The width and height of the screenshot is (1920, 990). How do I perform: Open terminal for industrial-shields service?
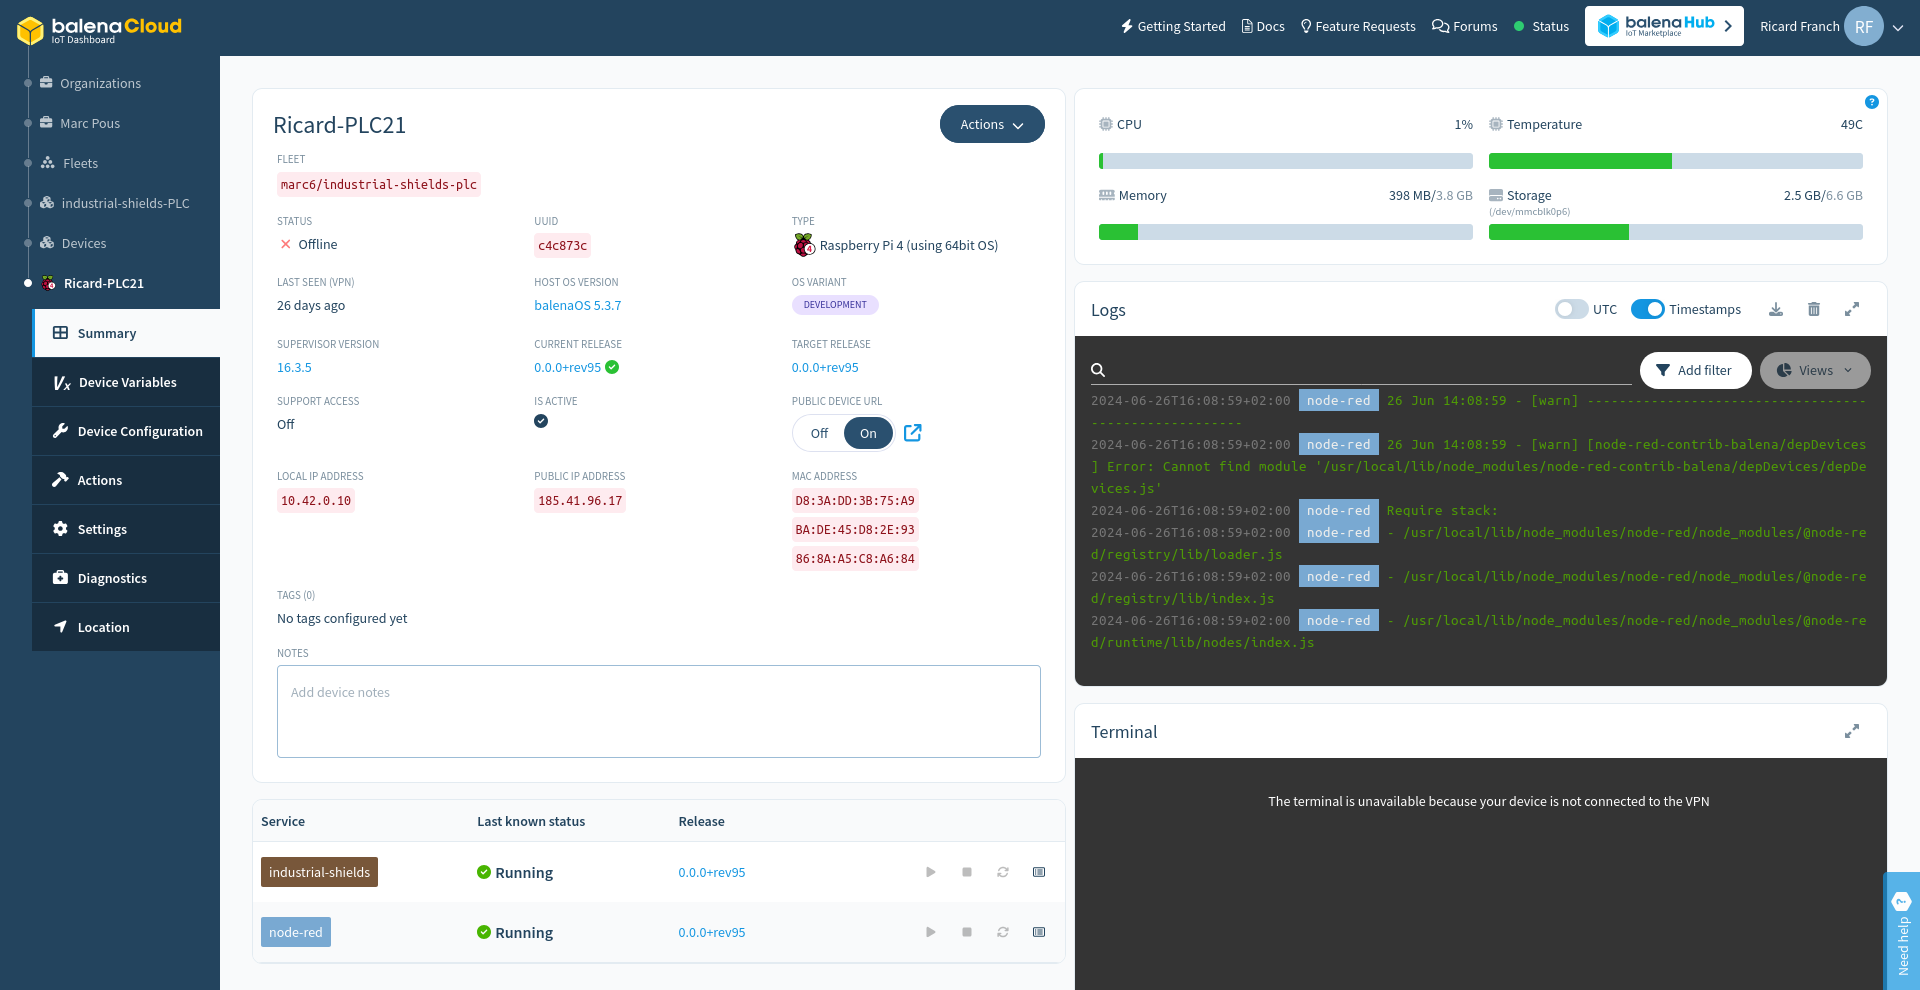click(x=1039, y=872)
